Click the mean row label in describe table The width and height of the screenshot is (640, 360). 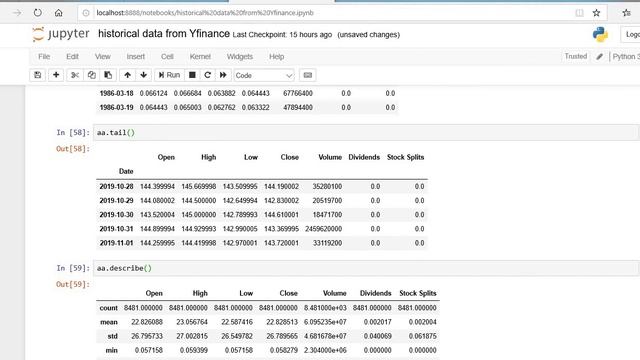(109, 322)
